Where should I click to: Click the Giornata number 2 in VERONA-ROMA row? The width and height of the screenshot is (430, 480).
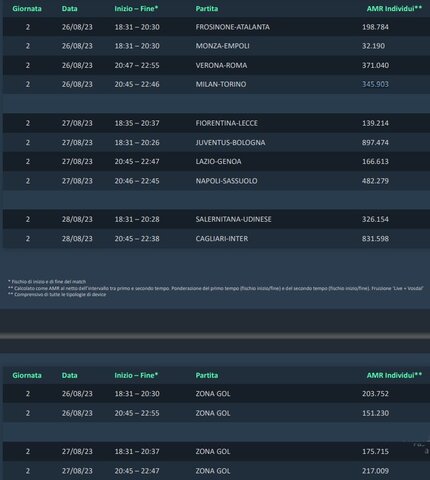pos(28,65)
